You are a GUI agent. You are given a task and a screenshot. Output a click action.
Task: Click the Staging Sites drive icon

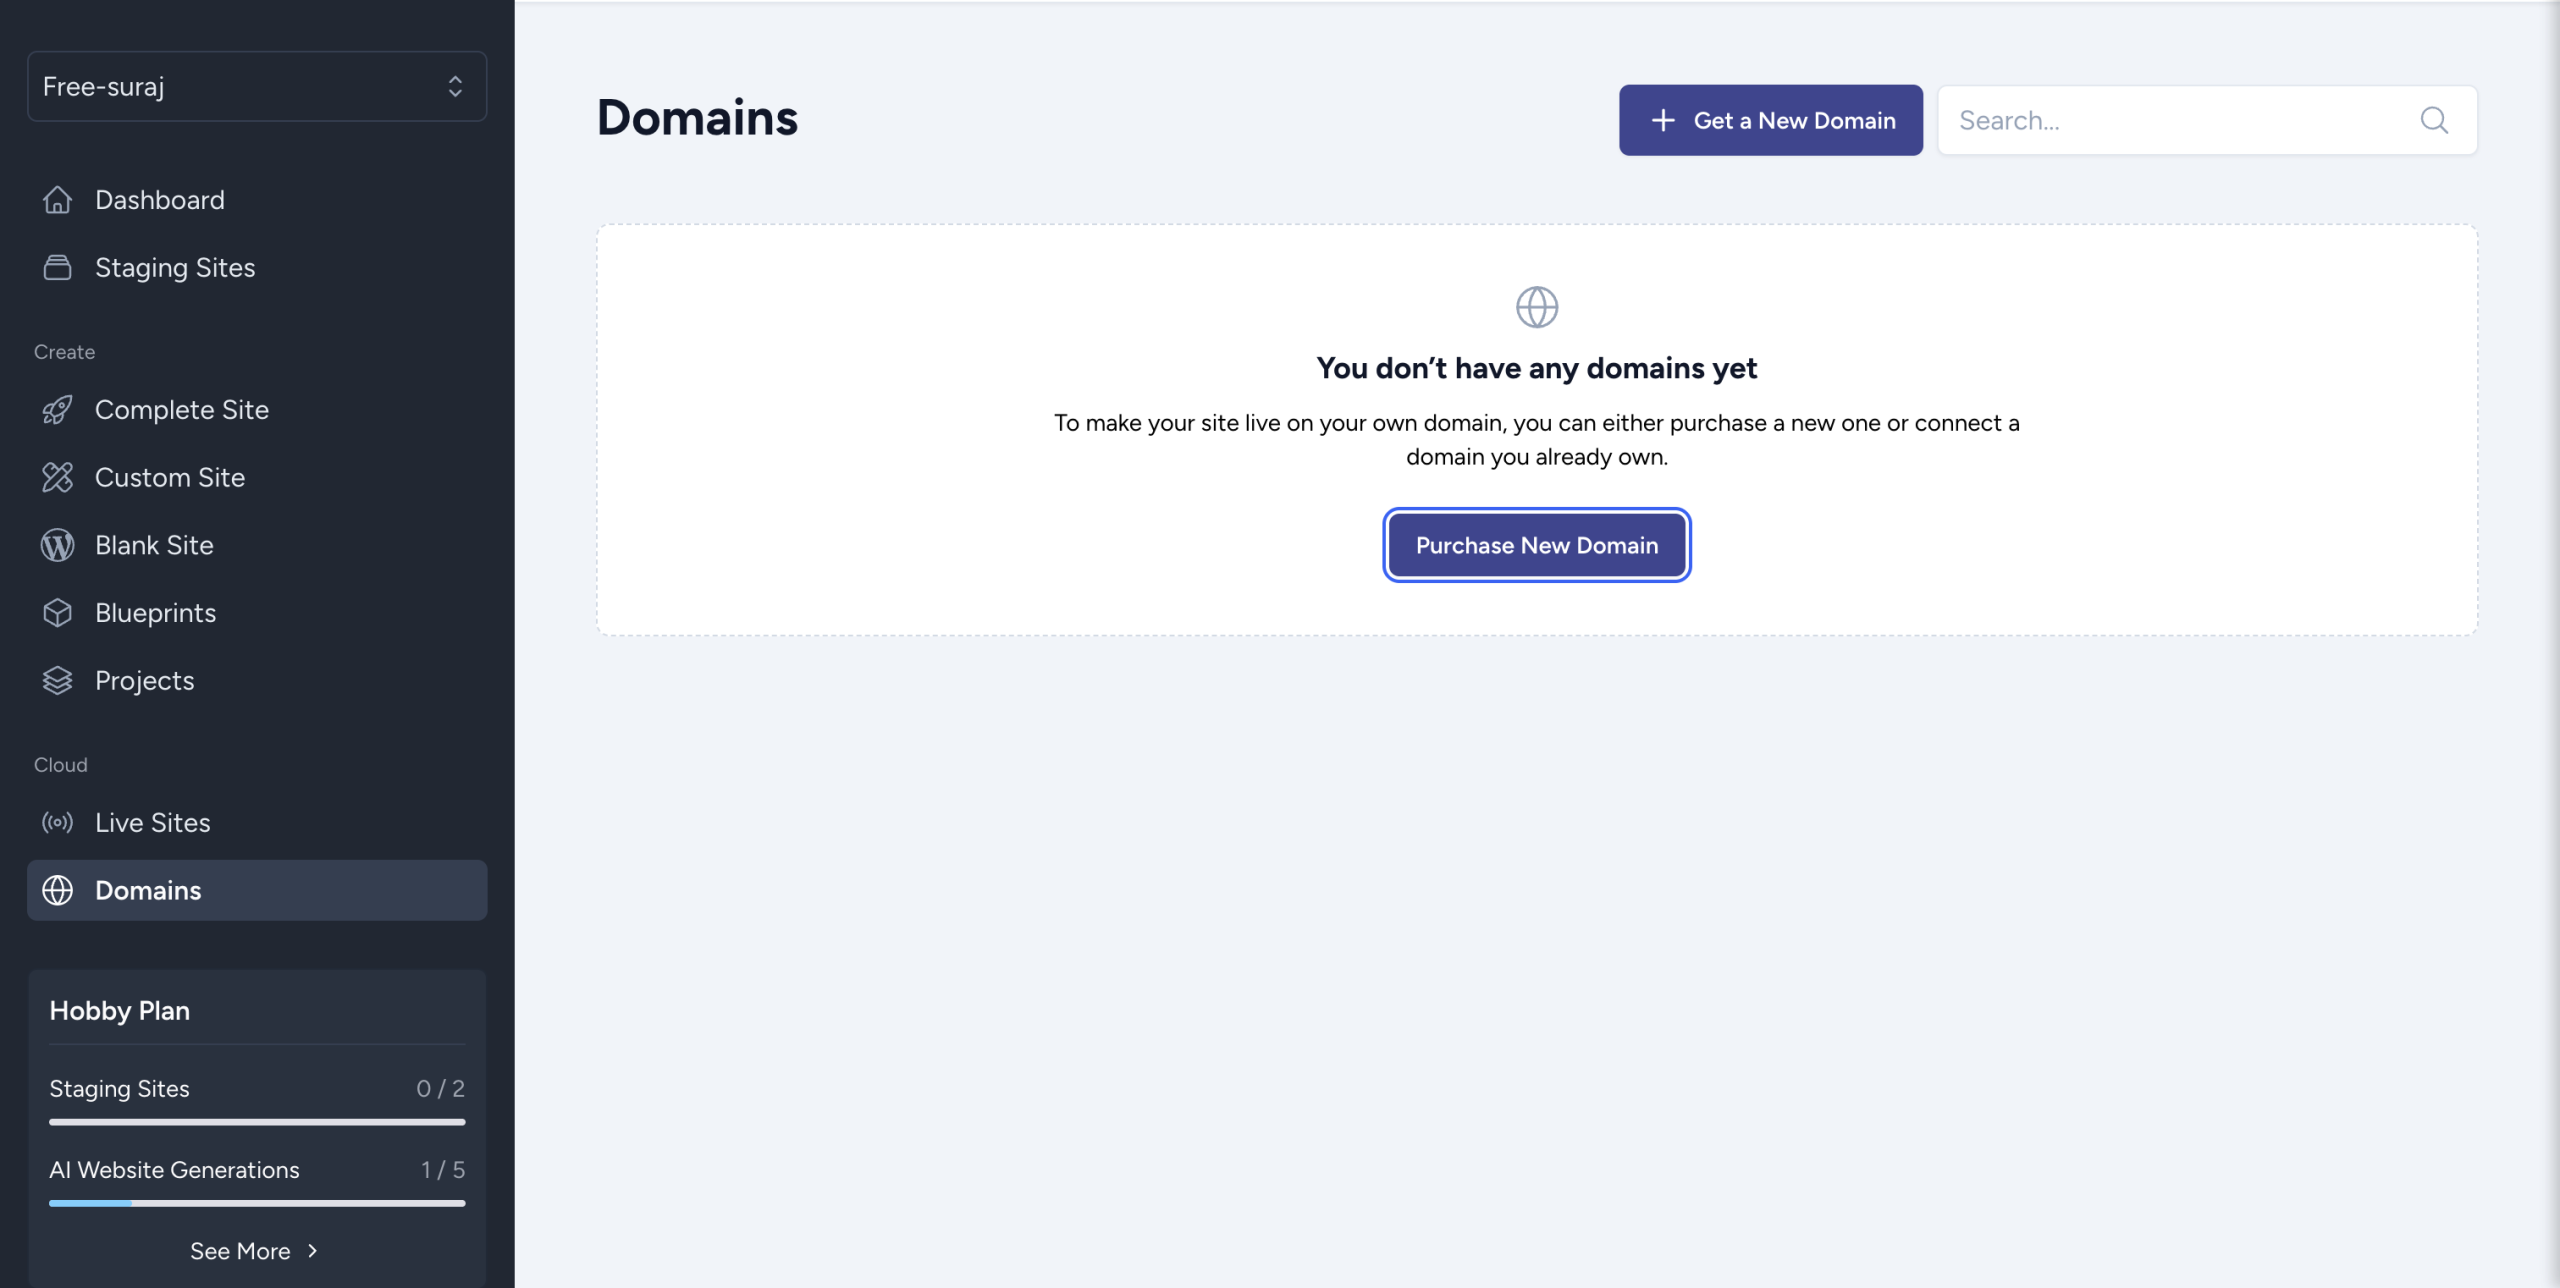(57, 268)
